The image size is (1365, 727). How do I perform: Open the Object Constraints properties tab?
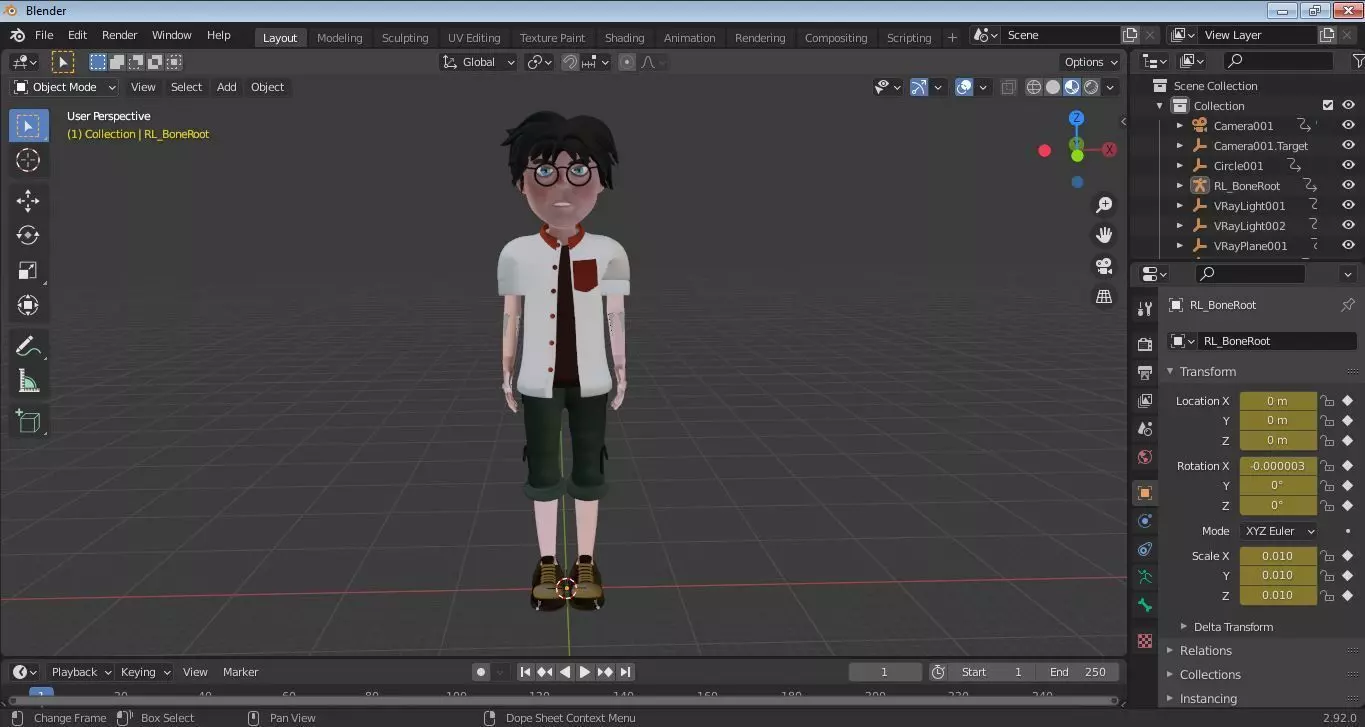coord(1145,549)
